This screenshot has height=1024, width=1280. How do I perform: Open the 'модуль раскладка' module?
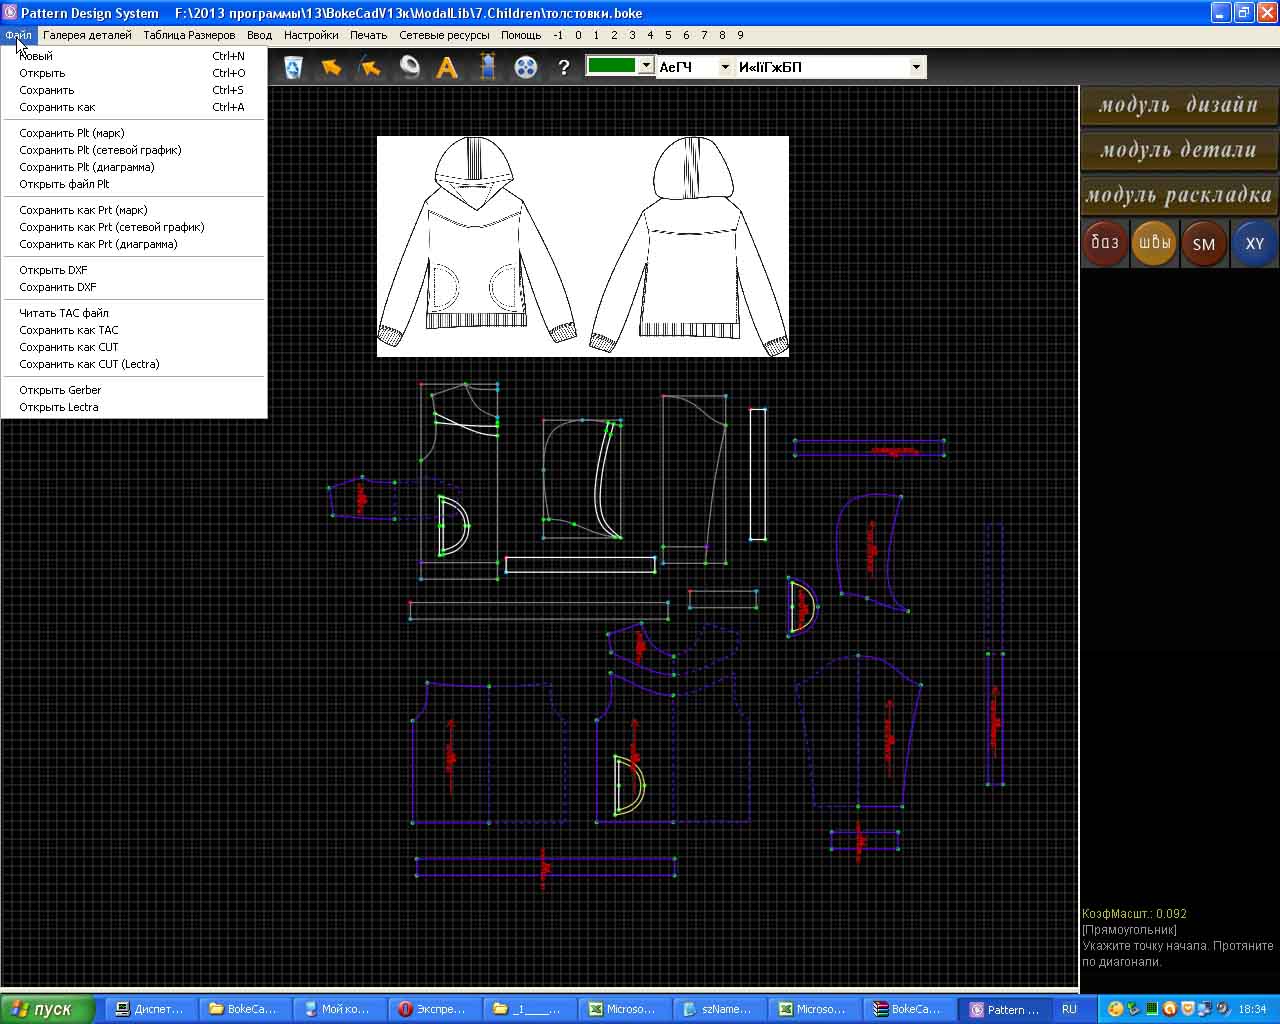1178,195
